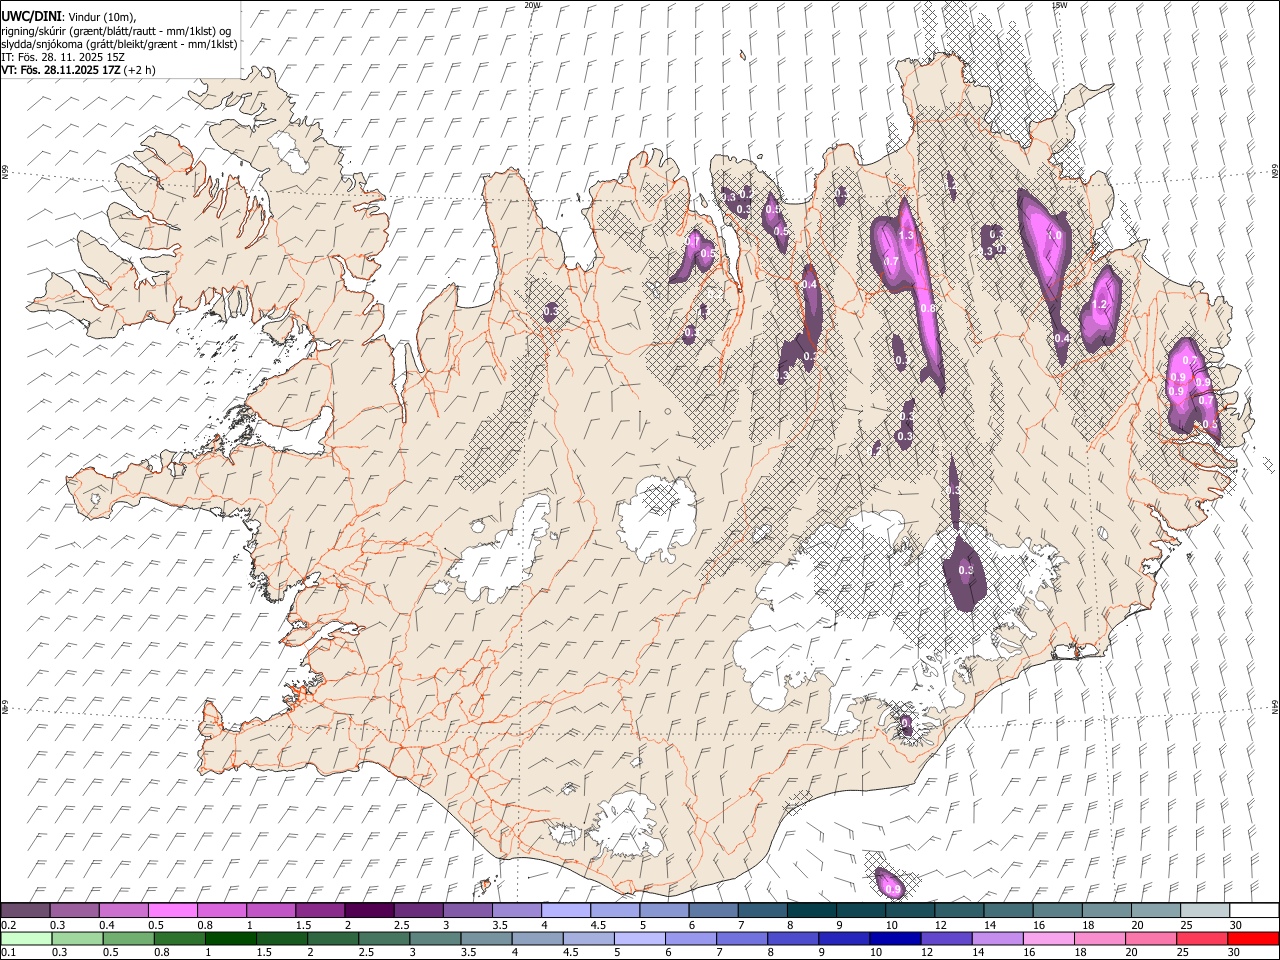Click the UWC/DINI title text

[31, 16]
